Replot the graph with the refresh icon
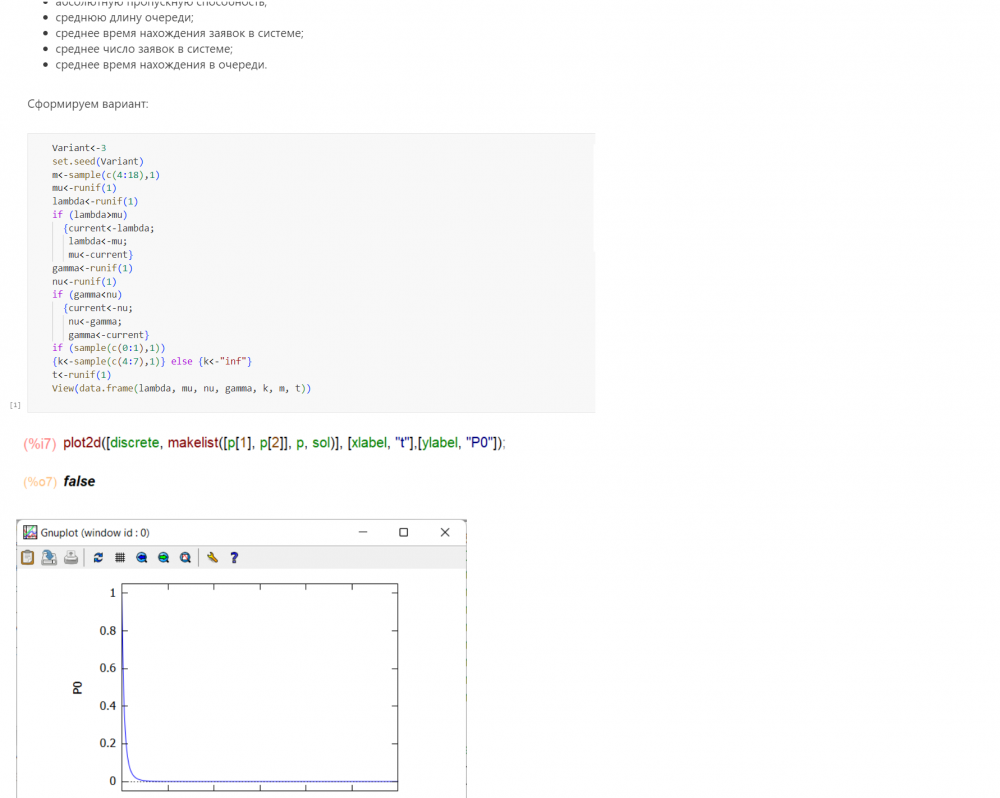Image resolution: width=1000 pixels, height=798 pixels. coord(98,558)
